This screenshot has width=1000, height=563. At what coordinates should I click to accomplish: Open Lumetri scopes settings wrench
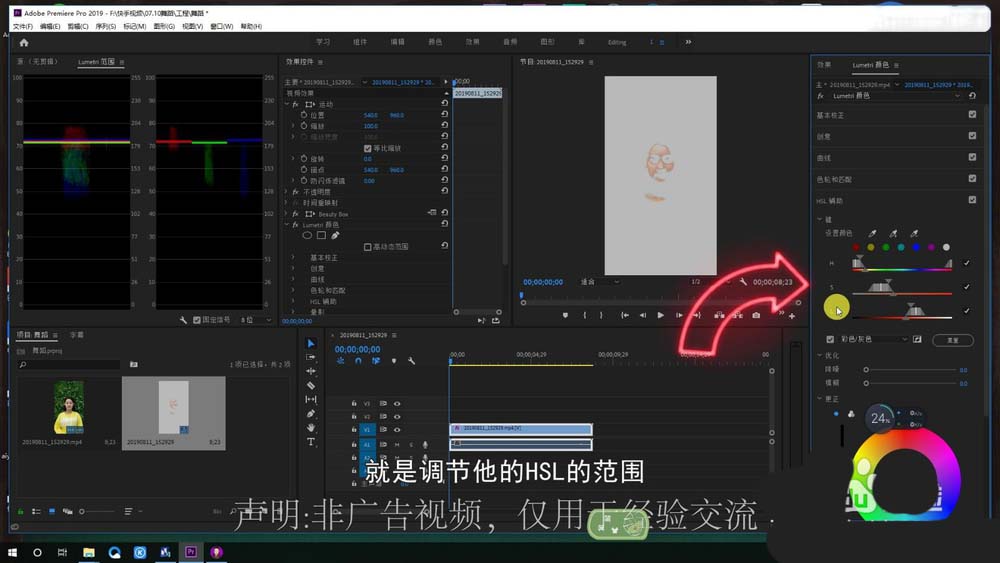click(183, 320)
